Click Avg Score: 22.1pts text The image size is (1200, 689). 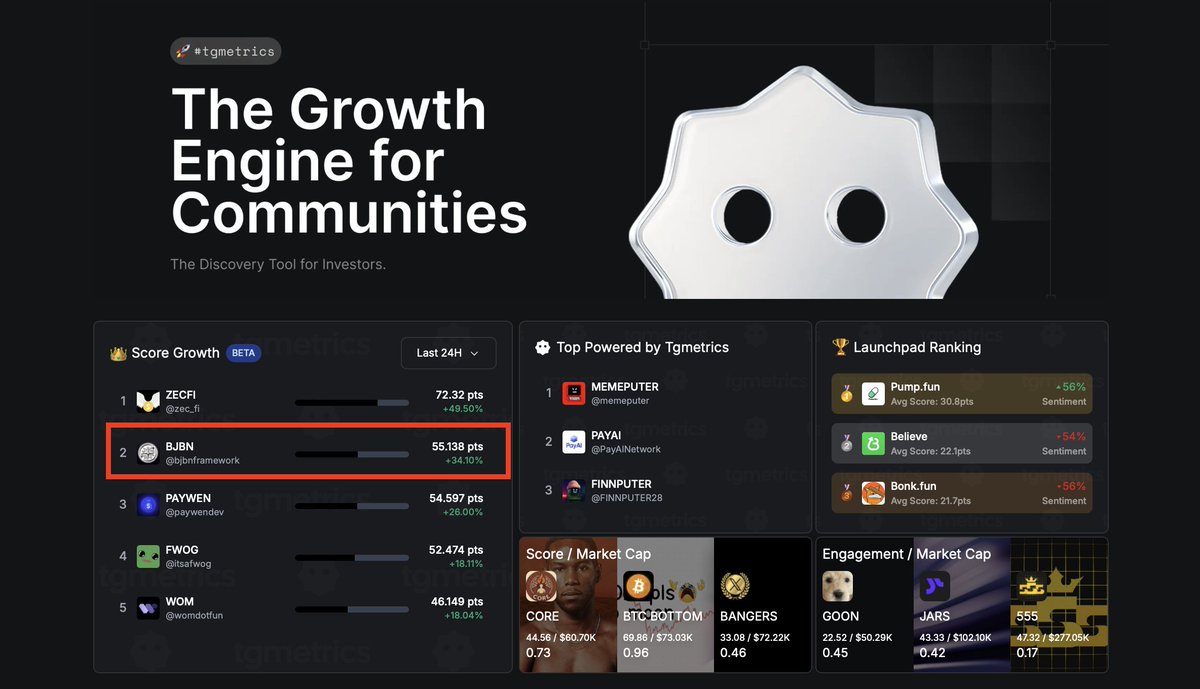point(931,451)
